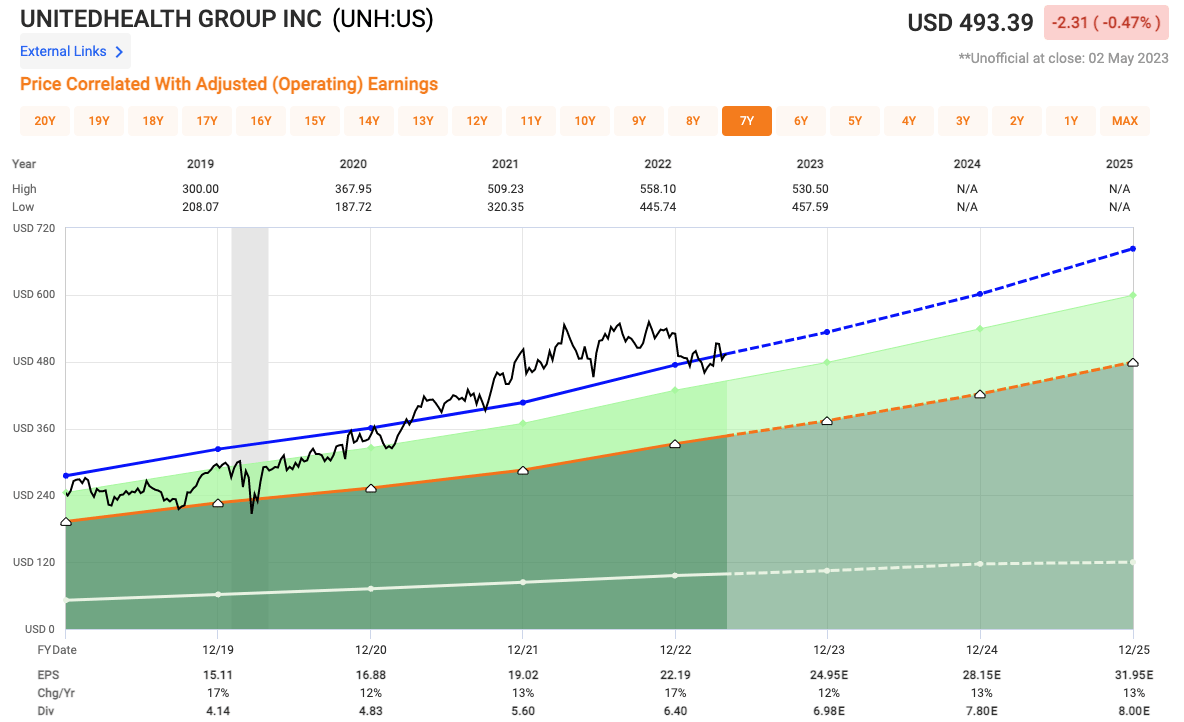
Task: Click the 2021 high value 509.23
Action: (505, 189)
